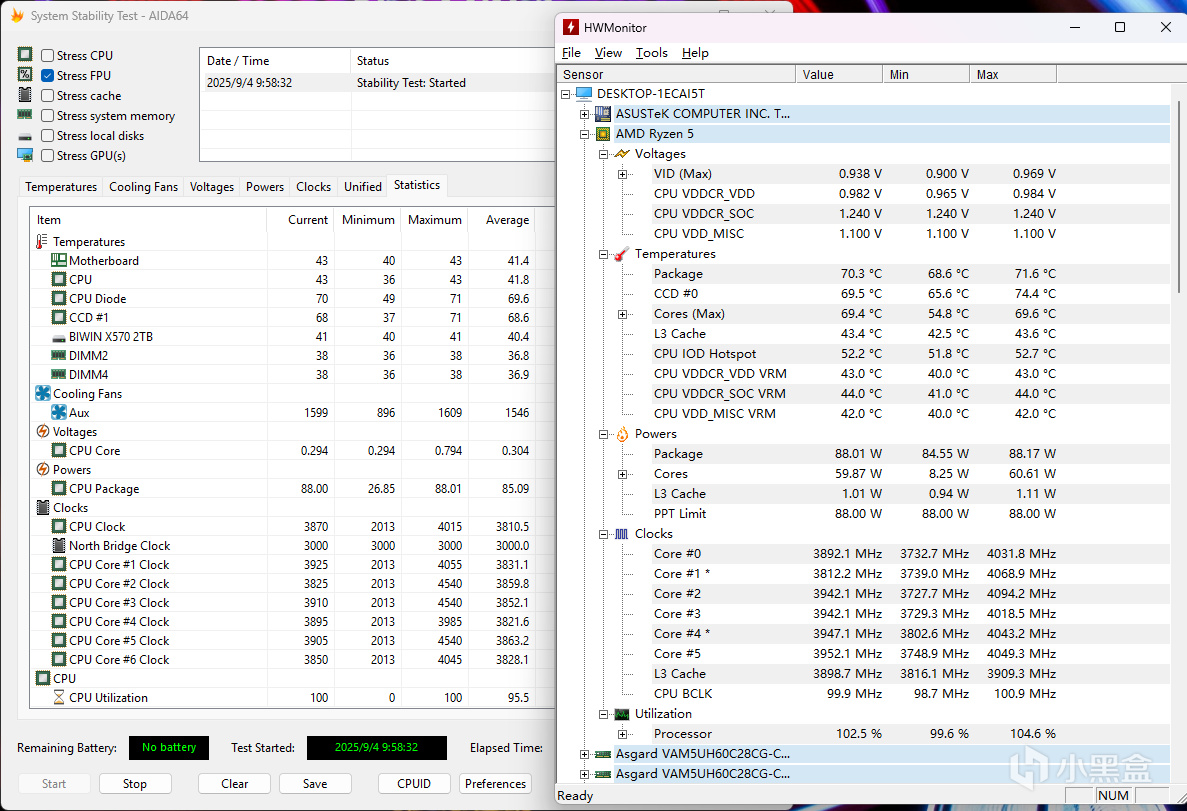
Task: Expand the VID (Max) voltage entry
Action: (622, 174)
